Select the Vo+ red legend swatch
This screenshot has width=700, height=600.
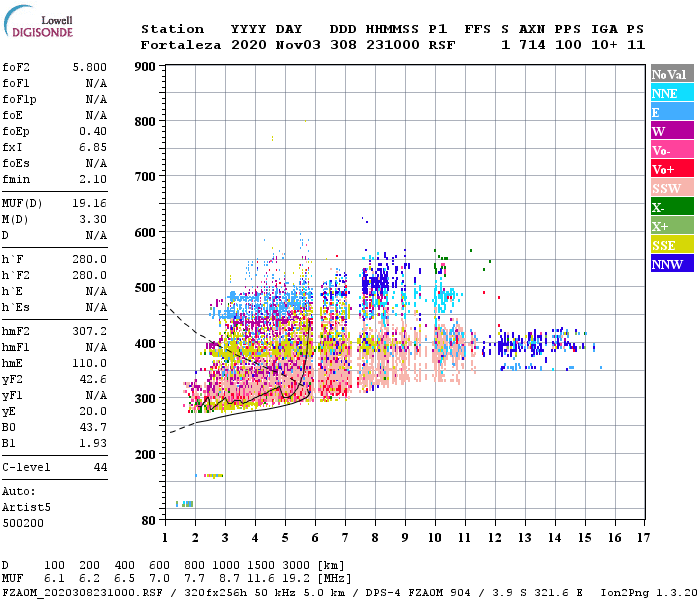pyautogui.click(x=672, y=169)
